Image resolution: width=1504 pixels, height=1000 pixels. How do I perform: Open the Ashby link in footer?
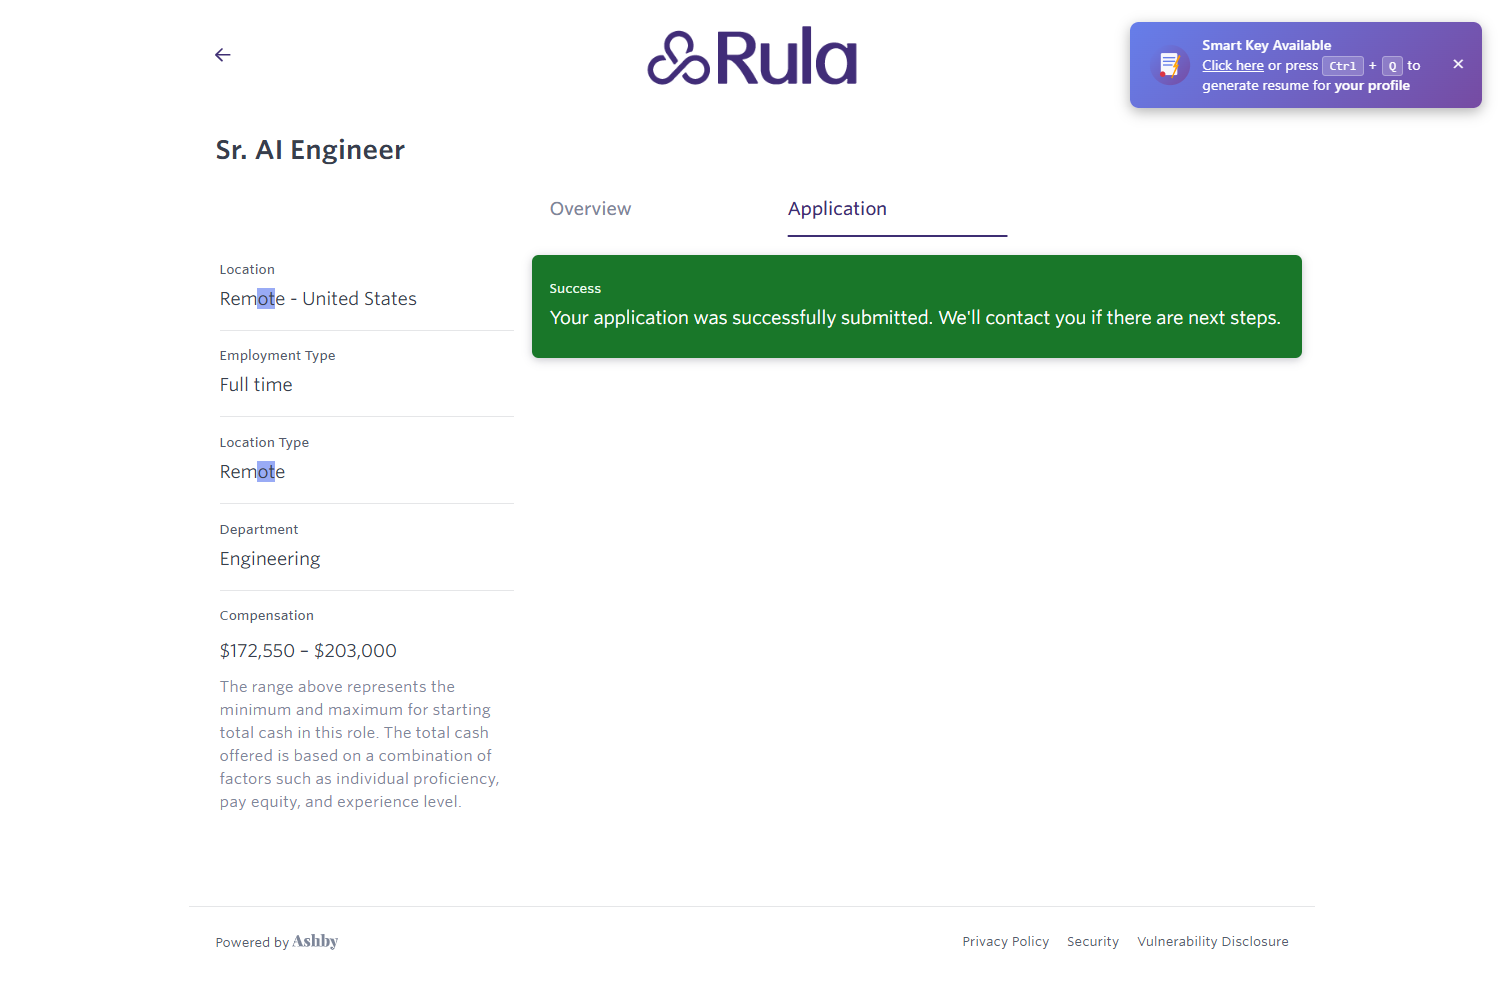pyautogui.click(x=315, y=941)
